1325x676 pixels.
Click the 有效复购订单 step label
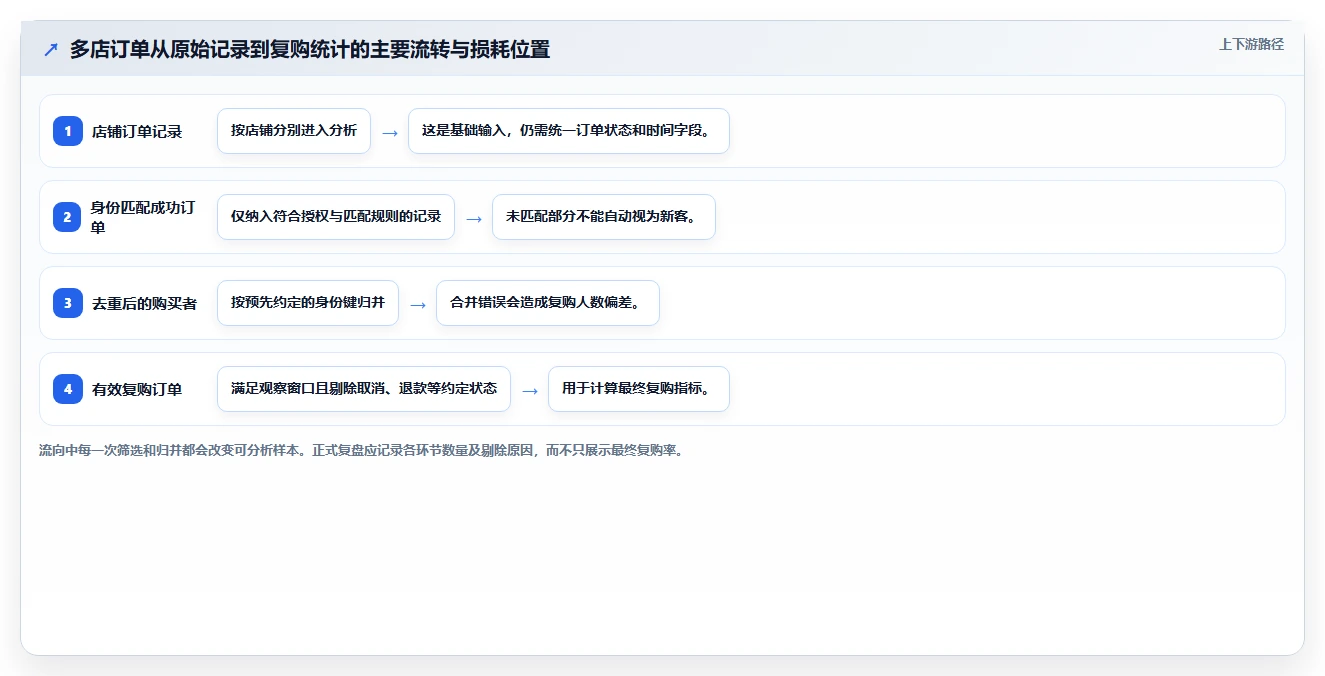click(137, 389)
